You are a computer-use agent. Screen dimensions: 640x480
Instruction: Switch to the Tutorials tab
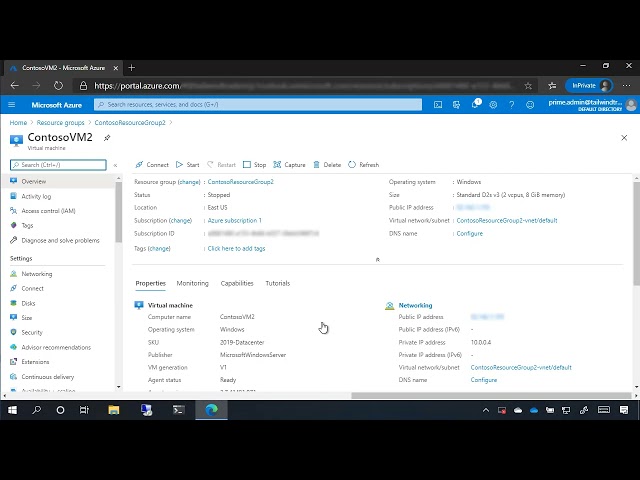[x=278, y=283]
